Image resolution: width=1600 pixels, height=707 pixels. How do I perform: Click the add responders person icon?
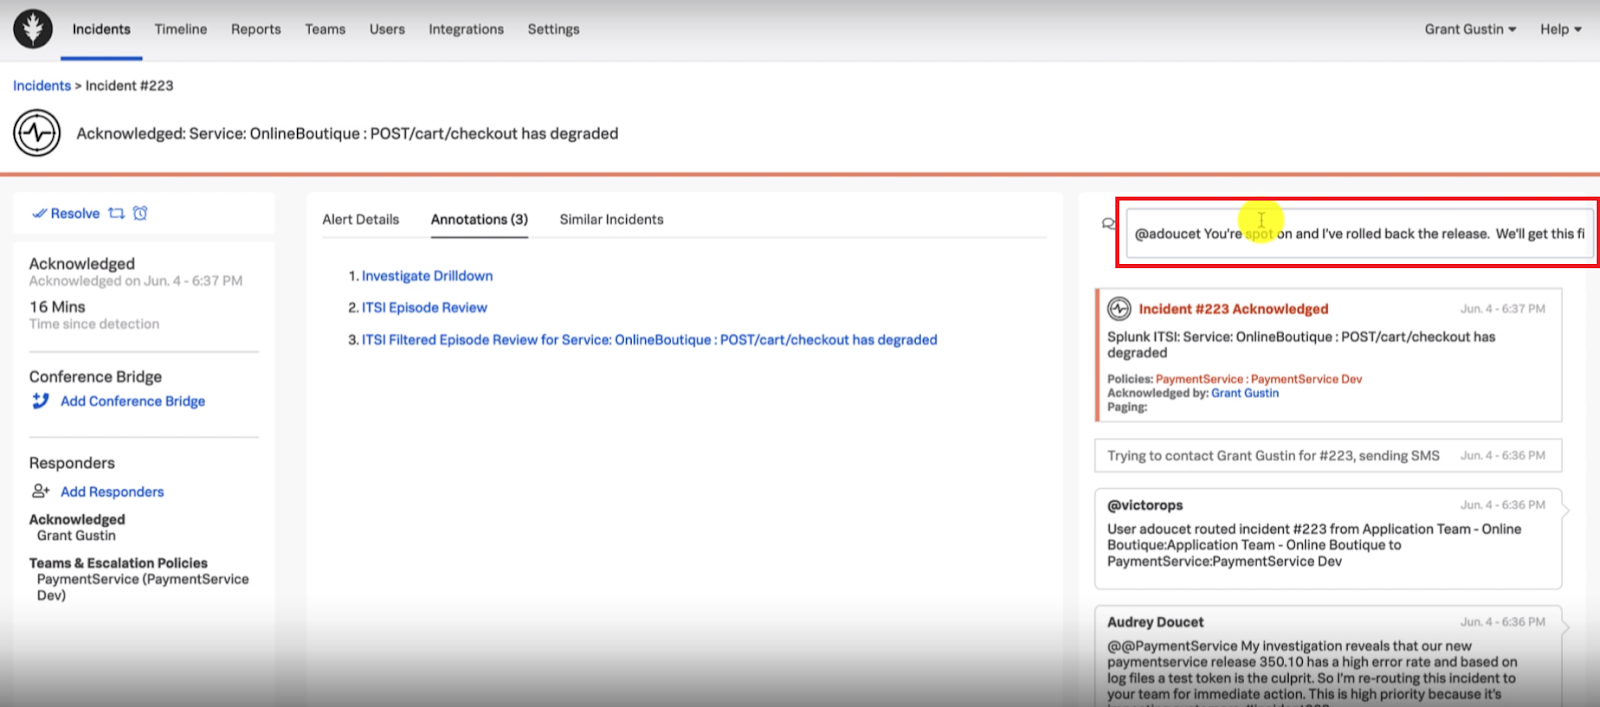click(x=40, y=491)
